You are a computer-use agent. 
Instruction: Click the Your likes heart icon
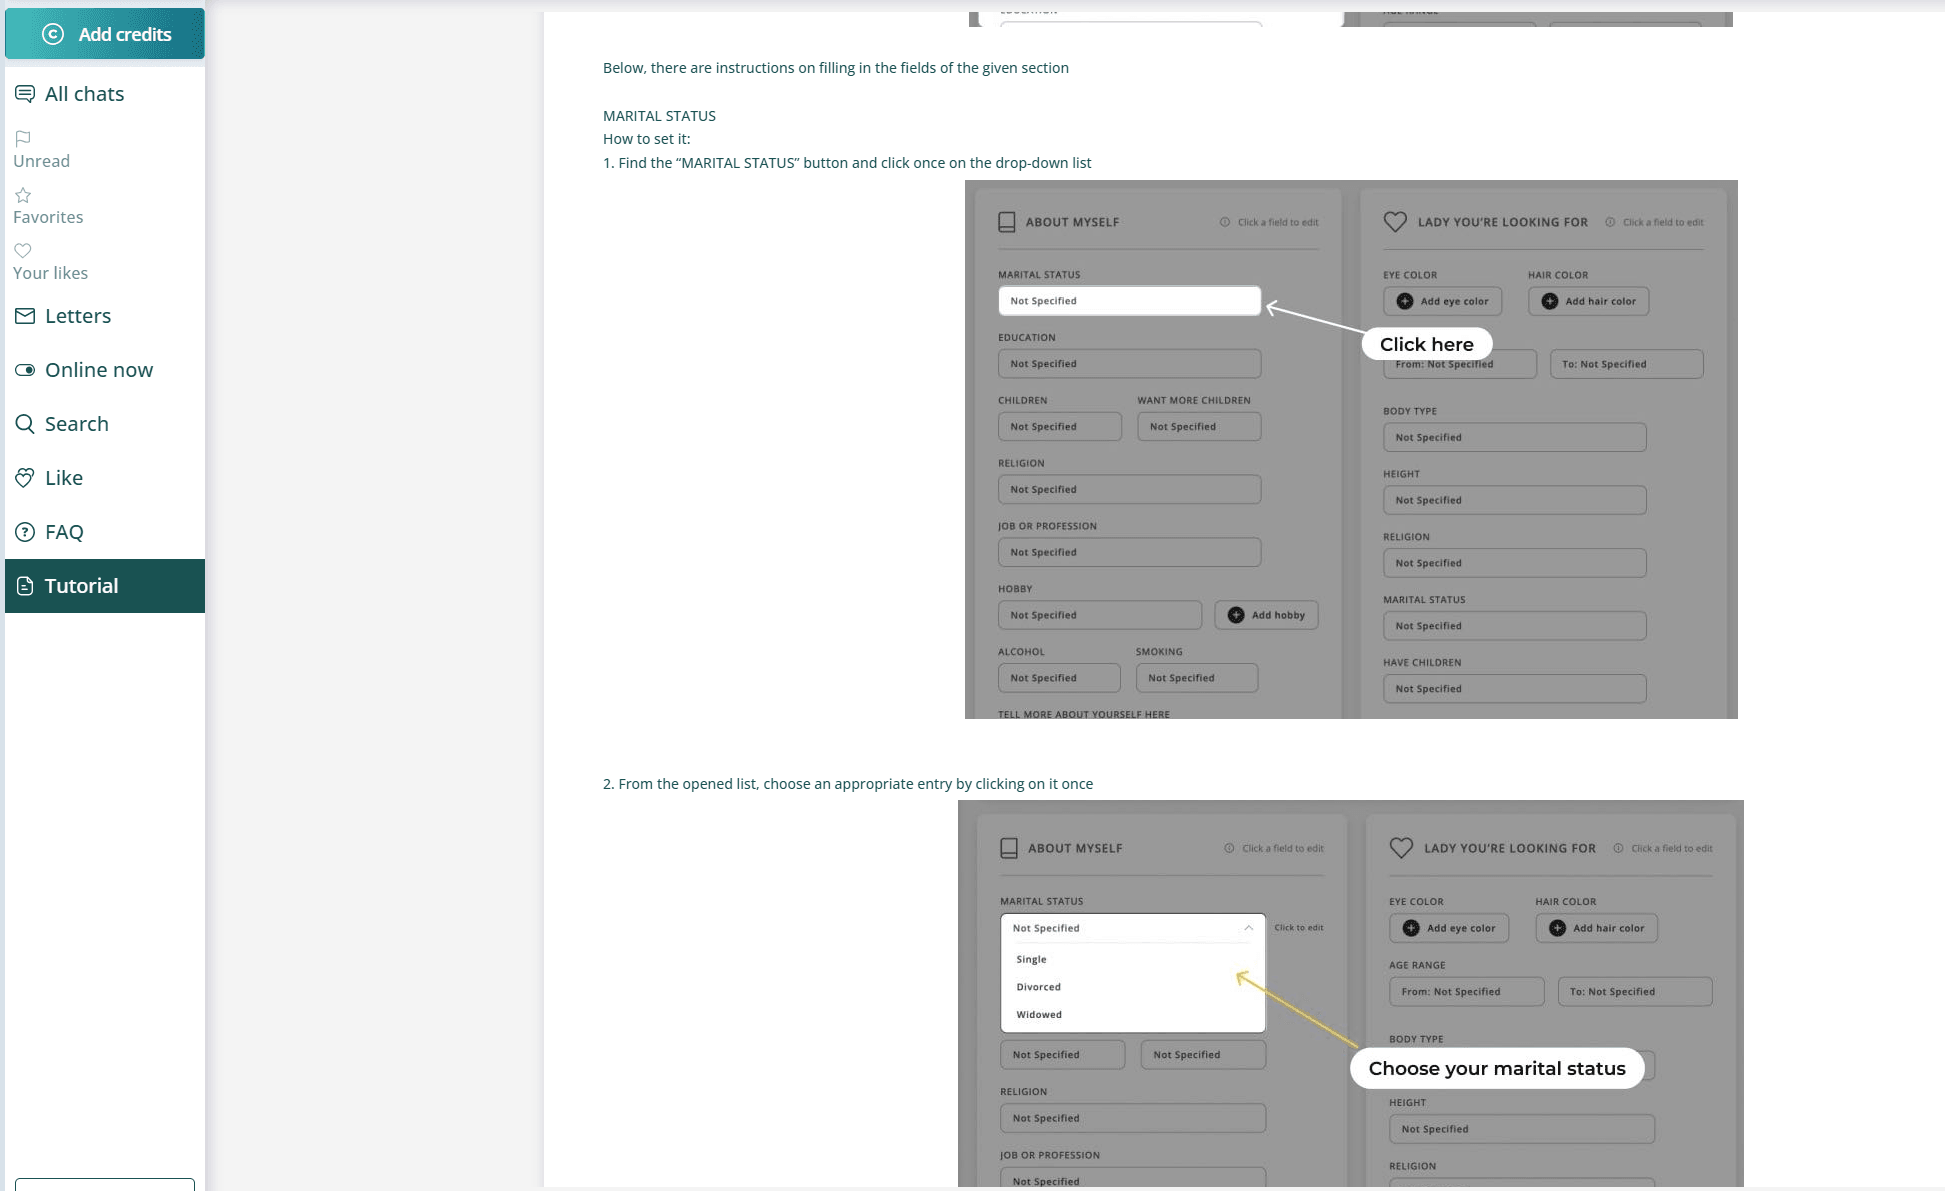pyautogui.click(x=23, y=250)
